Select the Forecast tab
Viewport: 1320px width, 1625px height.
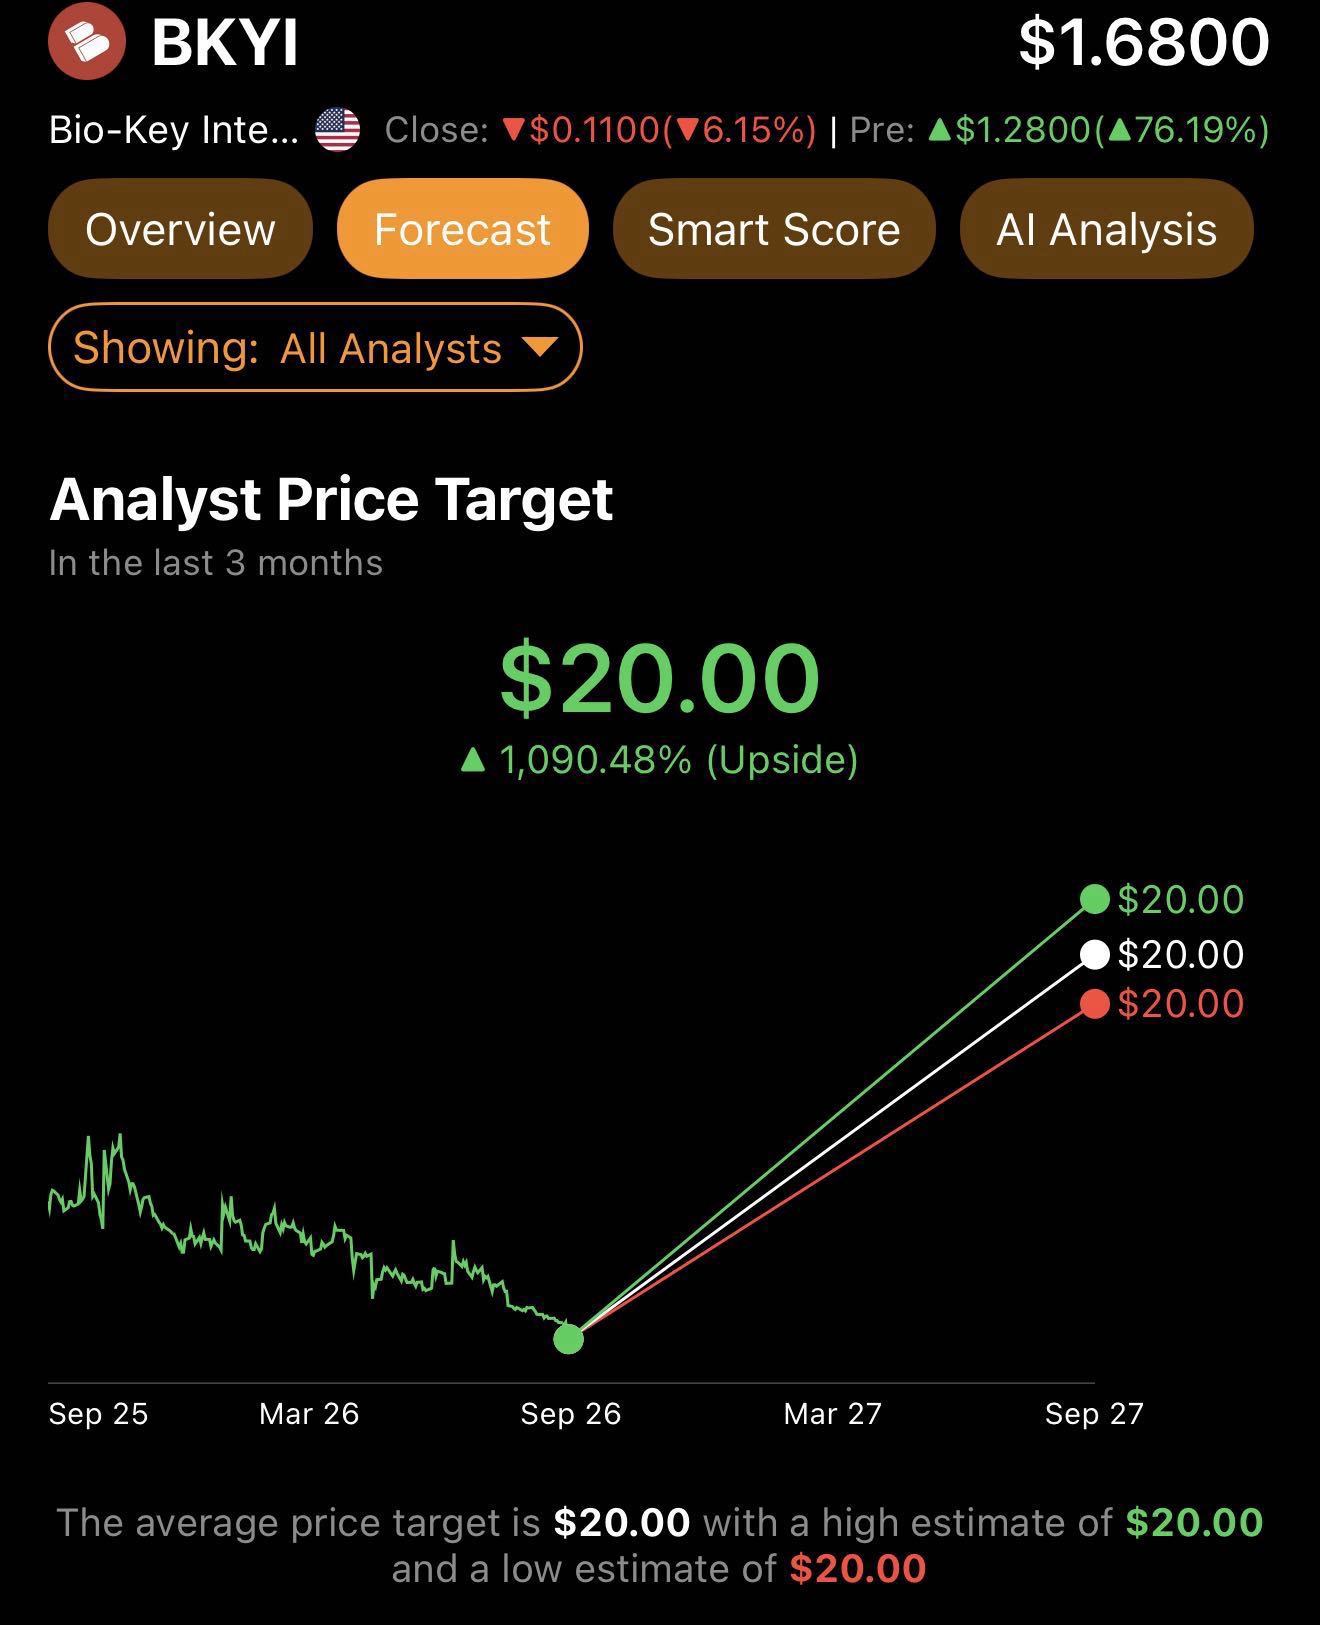point(462,229)
